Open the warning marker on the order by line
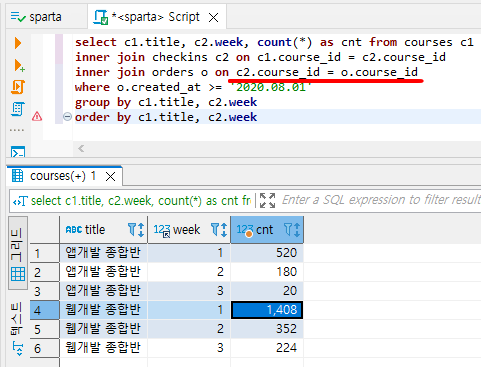 click(x=37, y=117)
